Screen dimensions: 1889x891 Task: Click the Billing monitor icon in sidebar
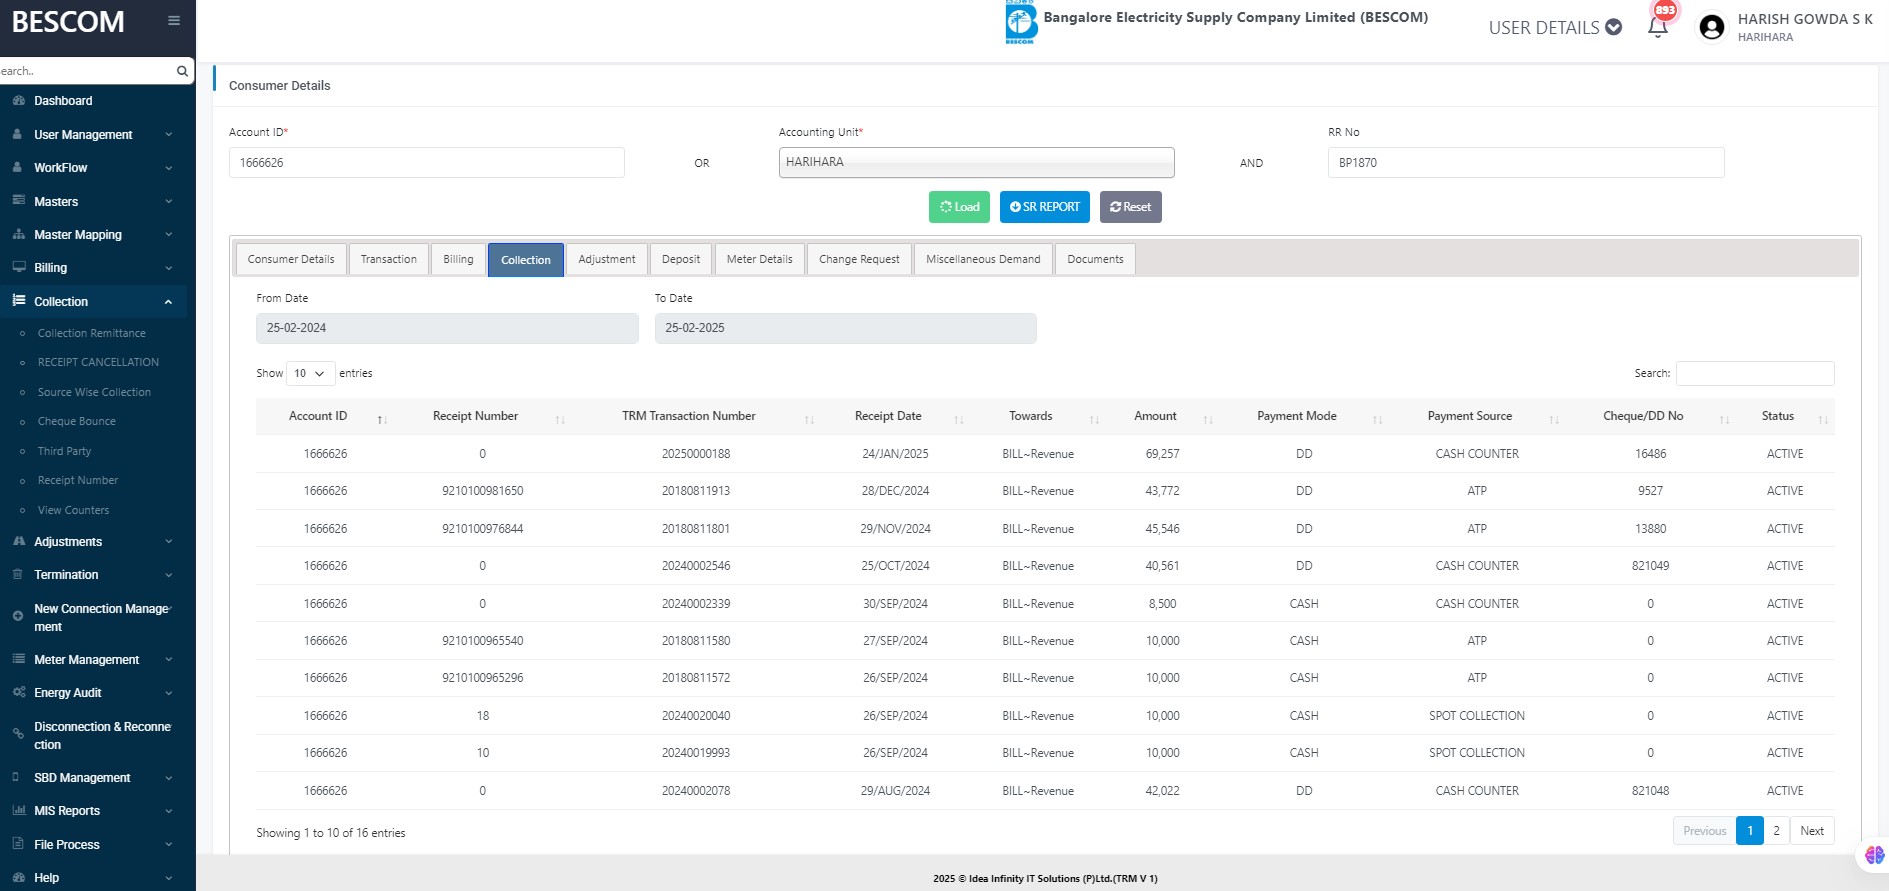[x=18, y=267]
